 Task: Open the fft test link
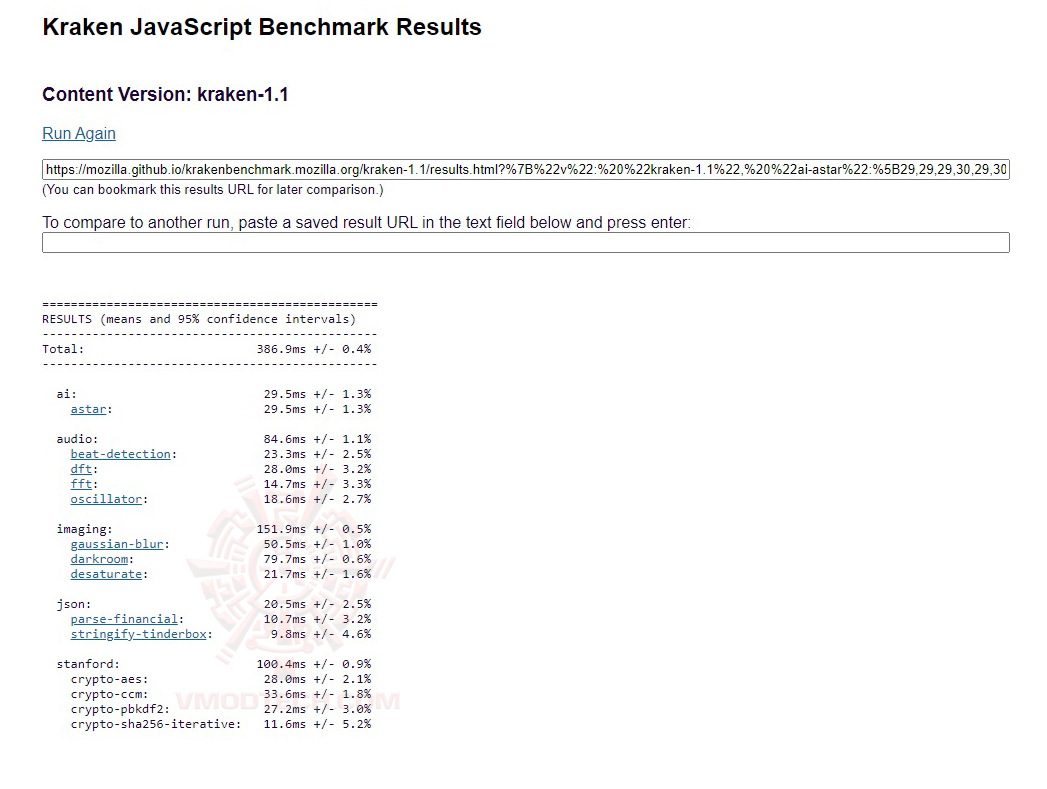point(81,484)
